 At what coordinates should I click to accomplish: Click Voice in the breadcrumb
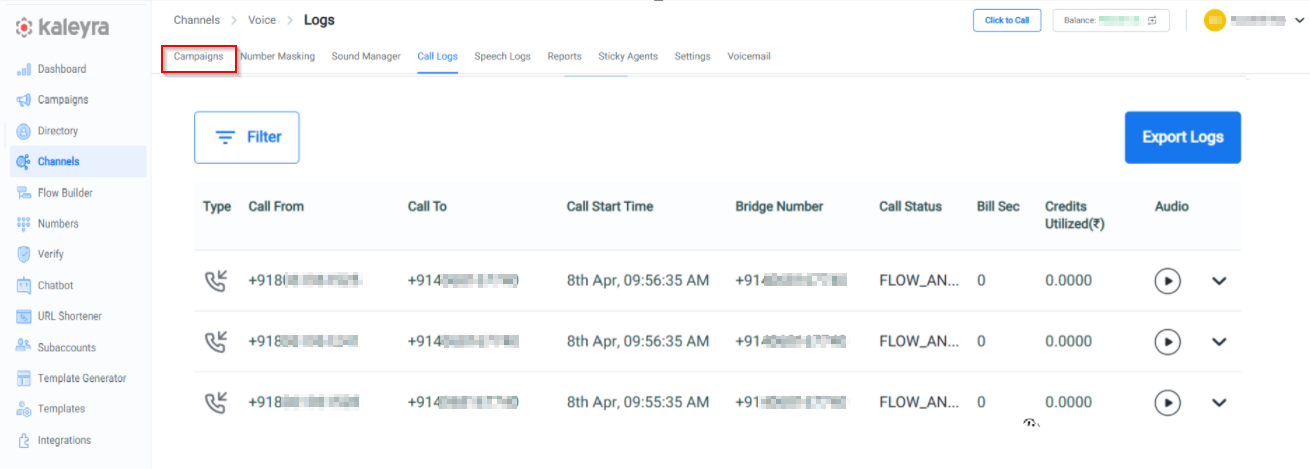pos(262,20)
